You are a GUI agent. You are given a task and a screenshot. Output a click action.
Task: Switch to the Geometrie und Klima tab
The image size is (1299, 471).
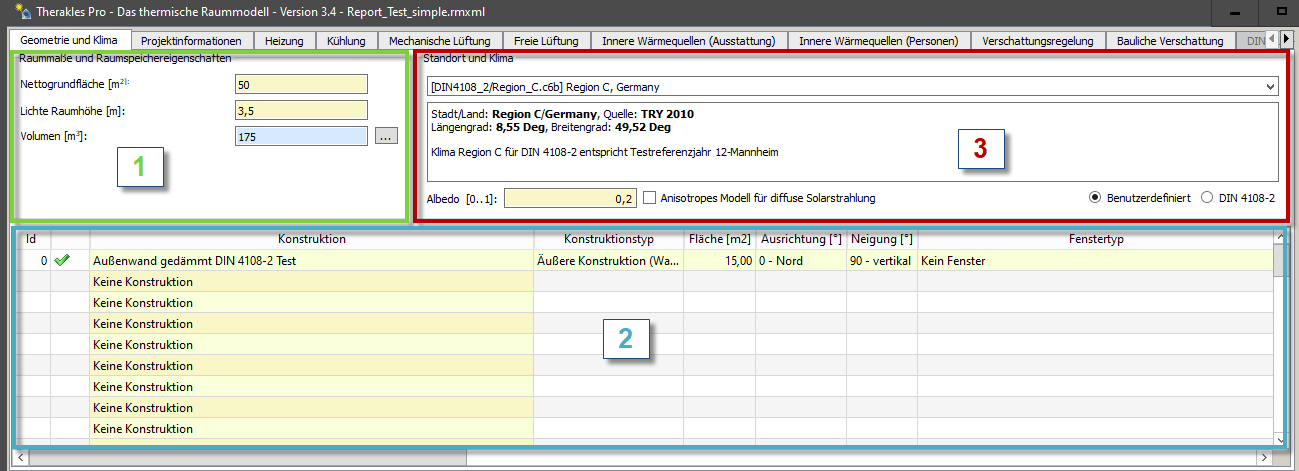[69, 41]
